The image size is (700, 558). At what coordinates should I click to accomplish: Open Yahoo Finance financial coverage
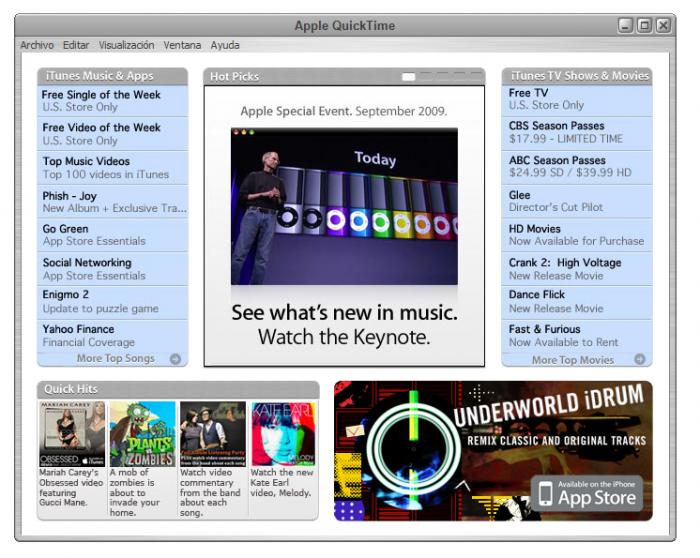coord(112,336)
